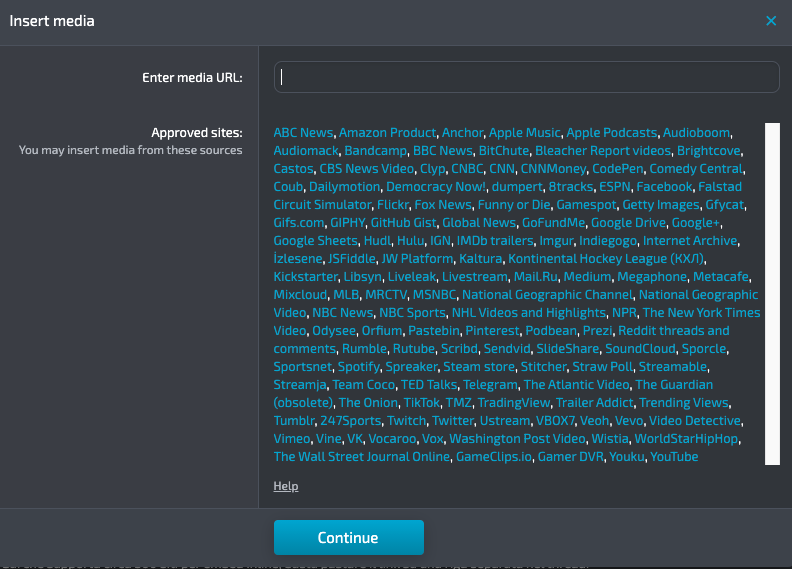This screenshot has height=569, width=792.
Task: Click the Bandcamp site link
Action: click(x=375, y=151)
